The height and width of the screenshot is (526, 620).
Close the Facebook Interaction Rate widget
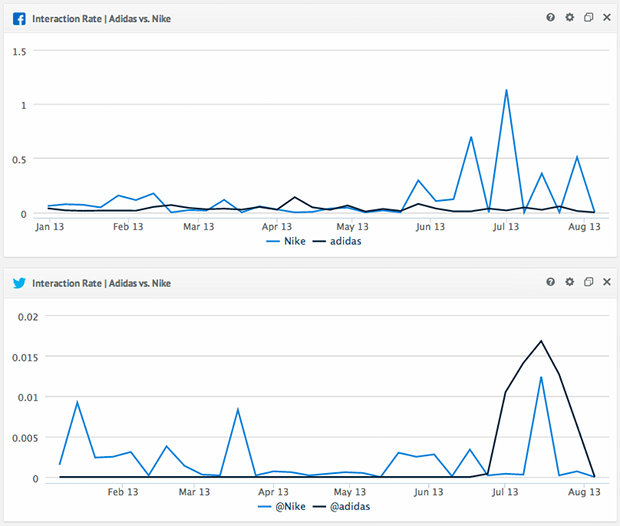point(607,17)
